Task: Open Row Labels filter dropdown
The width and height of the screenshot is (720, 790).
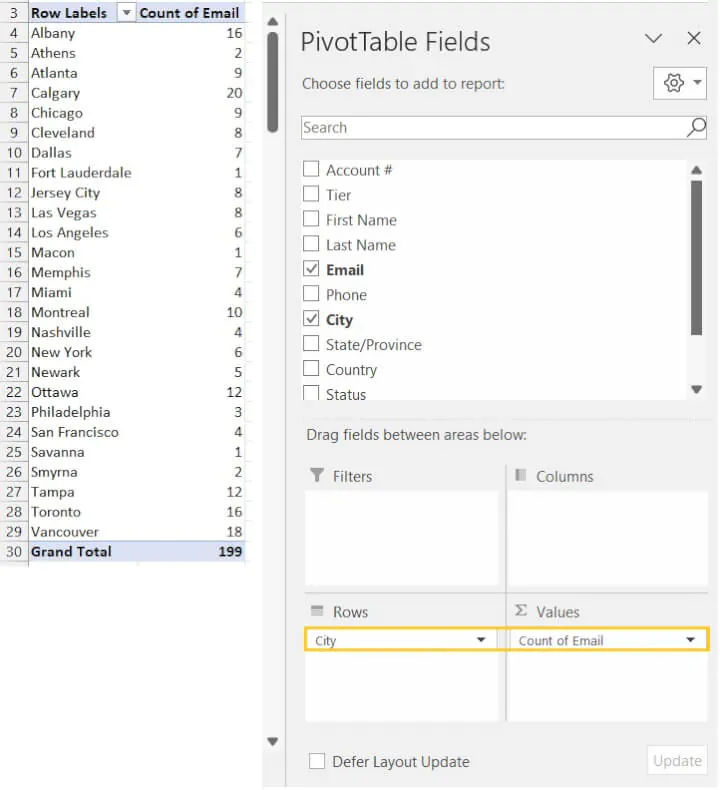Action: 126,13
